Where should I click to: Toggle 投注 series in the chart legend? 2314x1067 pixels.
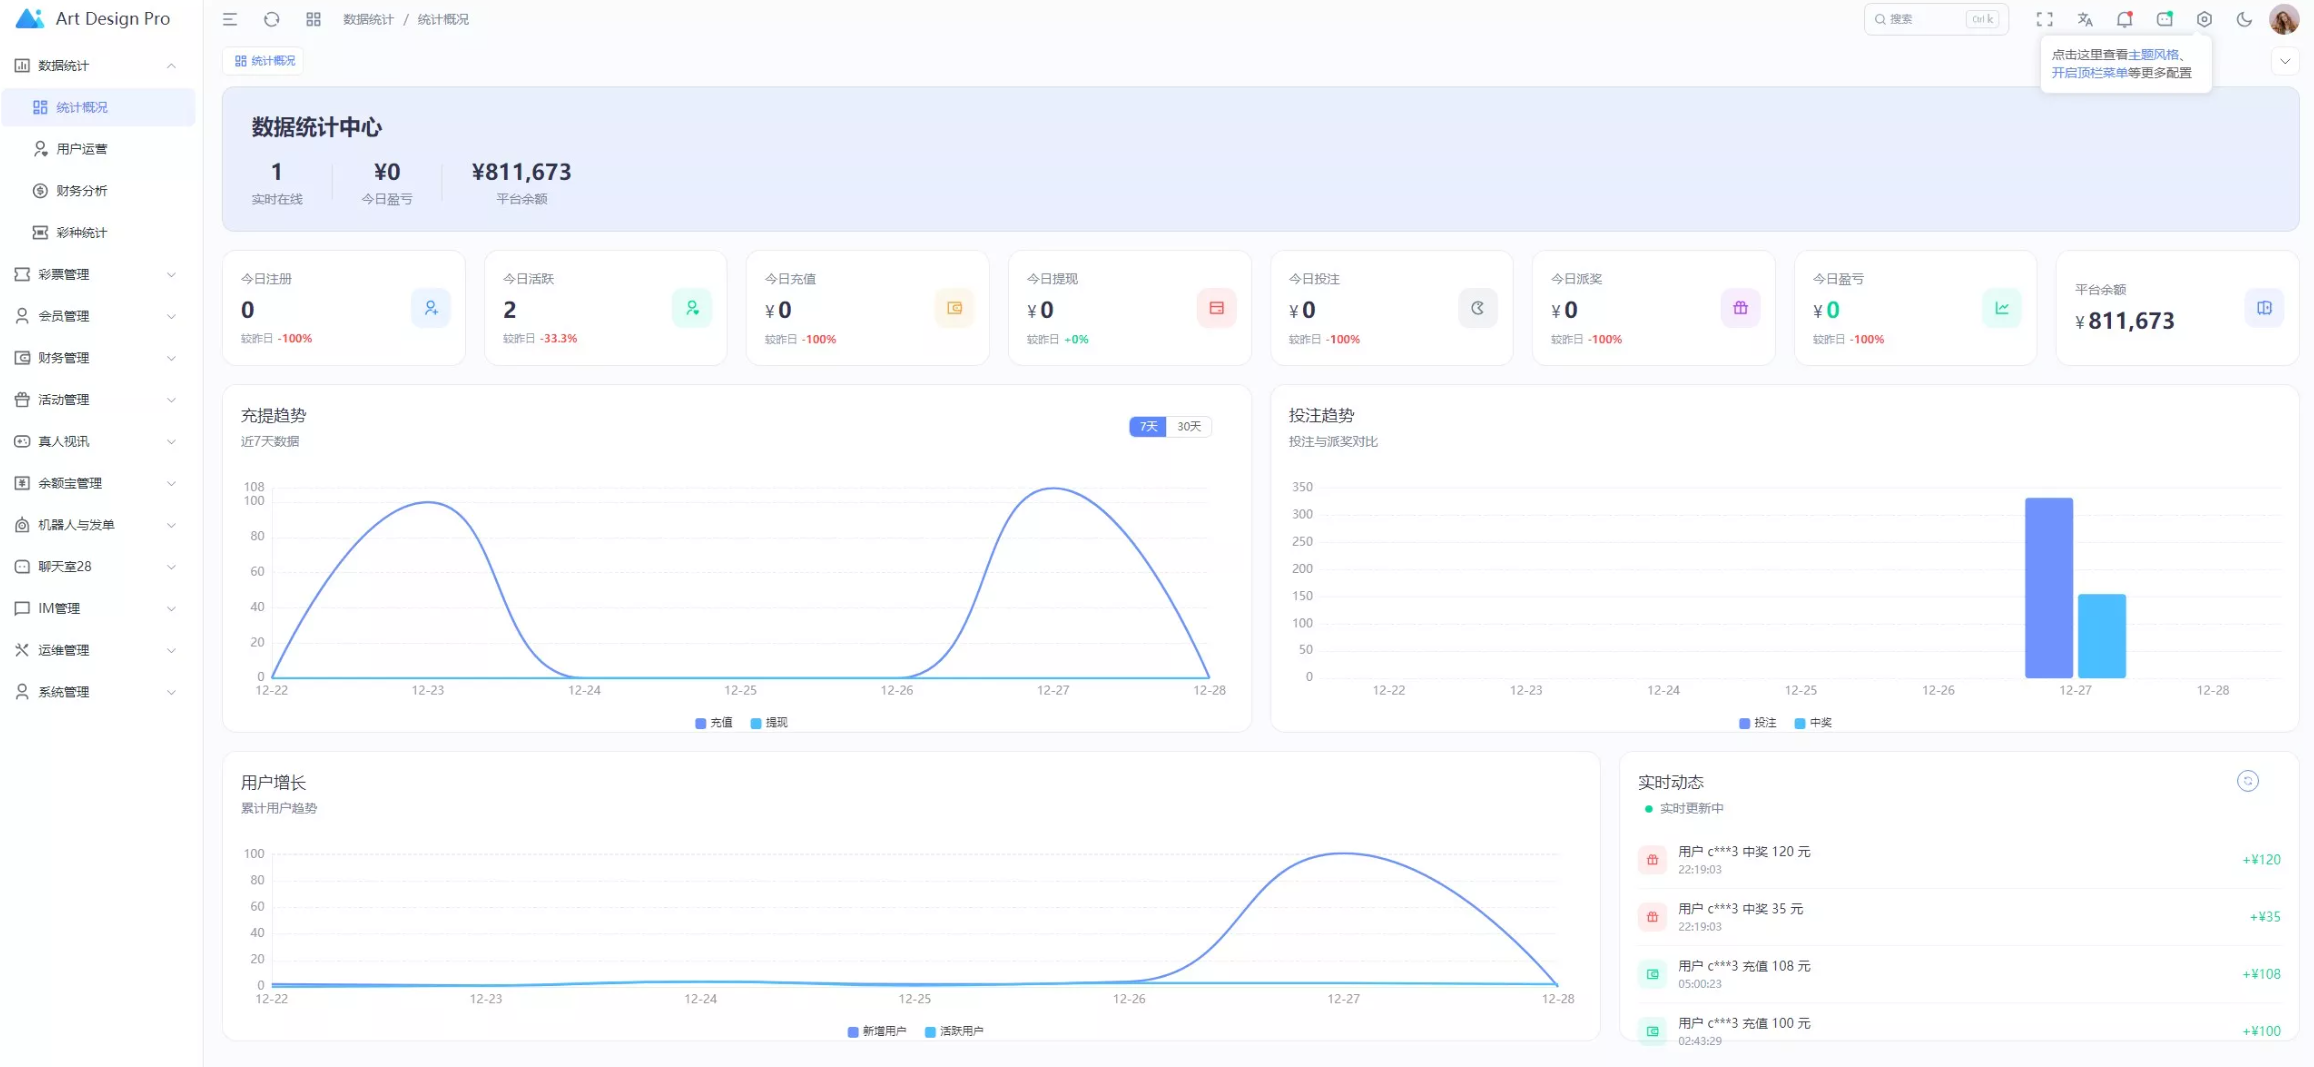click(1758, 723)
